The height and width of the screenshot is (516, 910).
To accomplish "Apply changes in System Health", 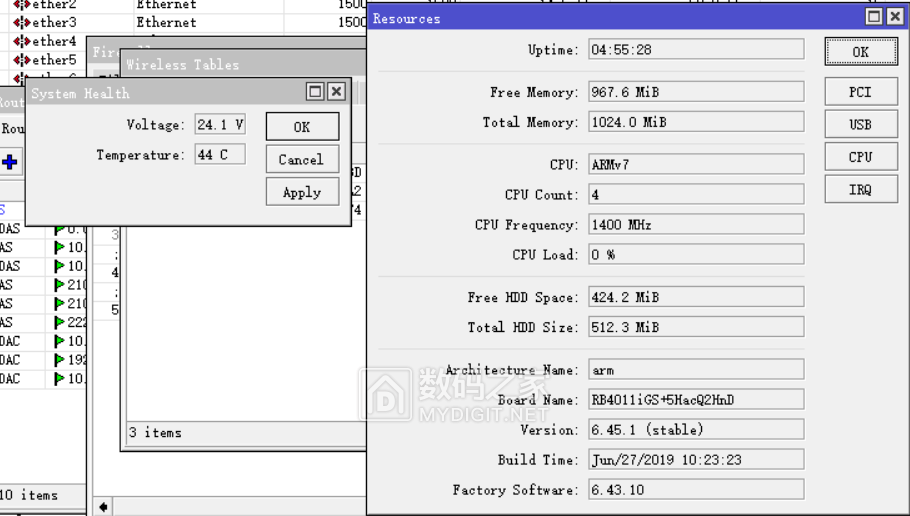I will [302, 192].
